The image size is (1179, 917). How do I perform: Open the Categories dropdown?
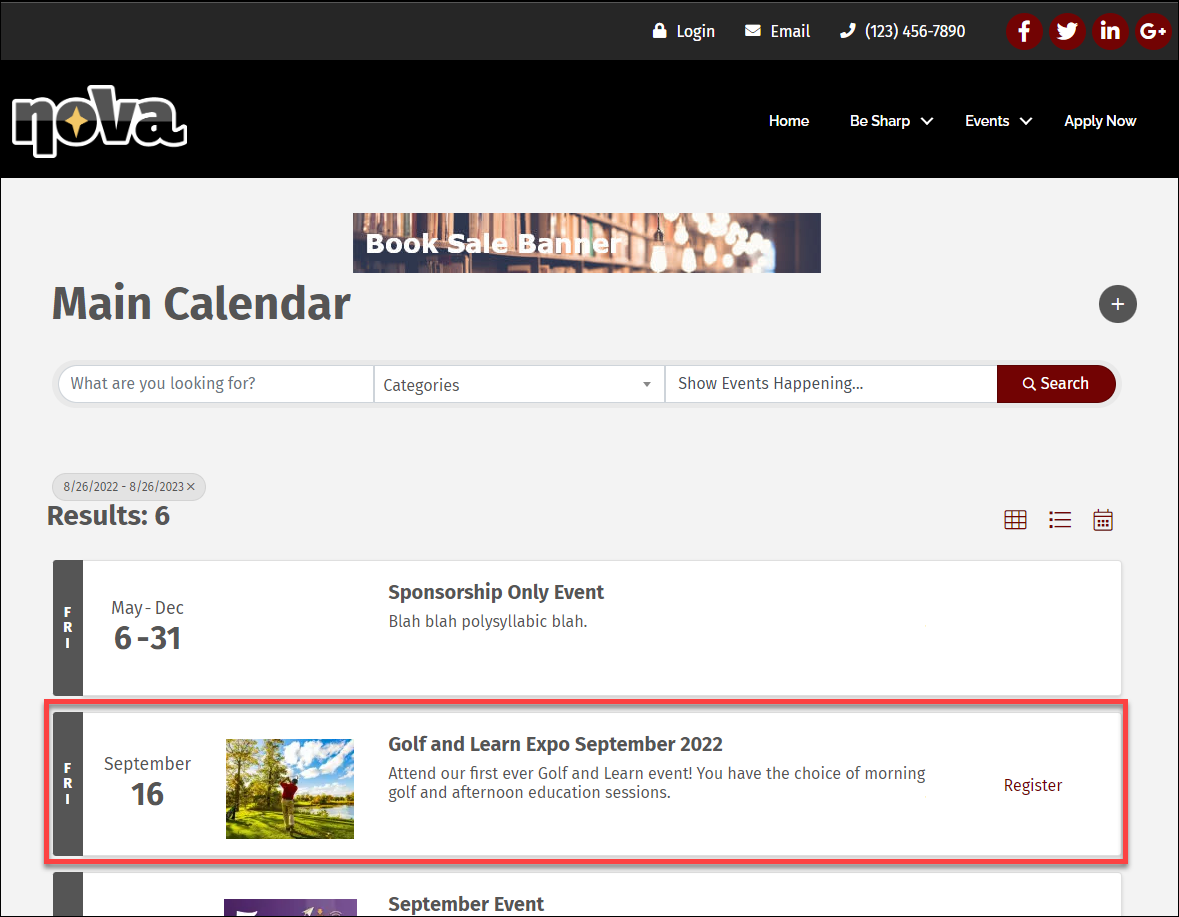tap(518, 385)
